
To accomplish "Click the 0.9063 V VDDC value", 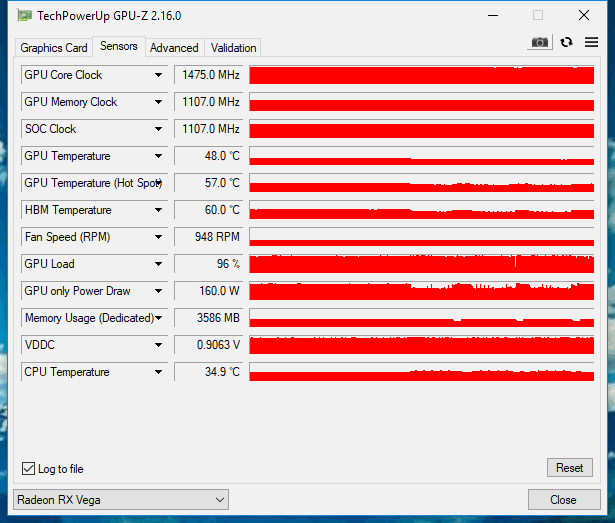I will click(x=209, y=345).
